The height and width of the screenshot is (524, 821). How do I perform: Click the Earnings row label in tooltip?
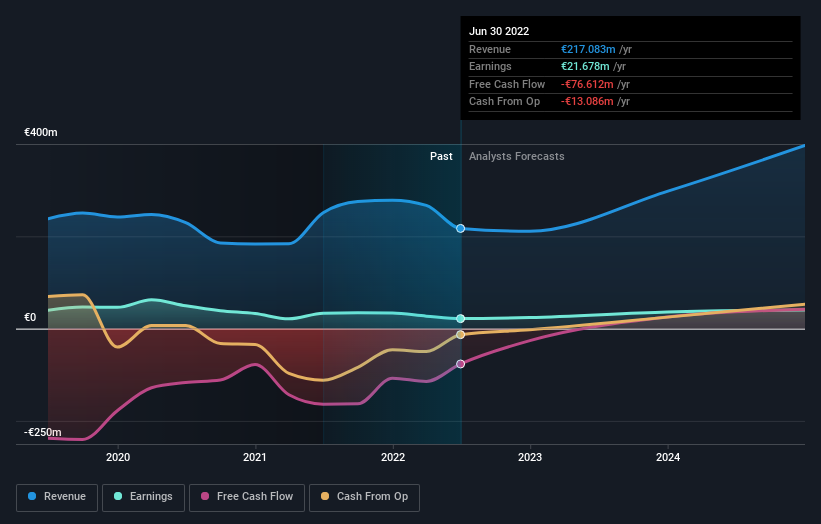pyautogui.click(x=490, y=66)
